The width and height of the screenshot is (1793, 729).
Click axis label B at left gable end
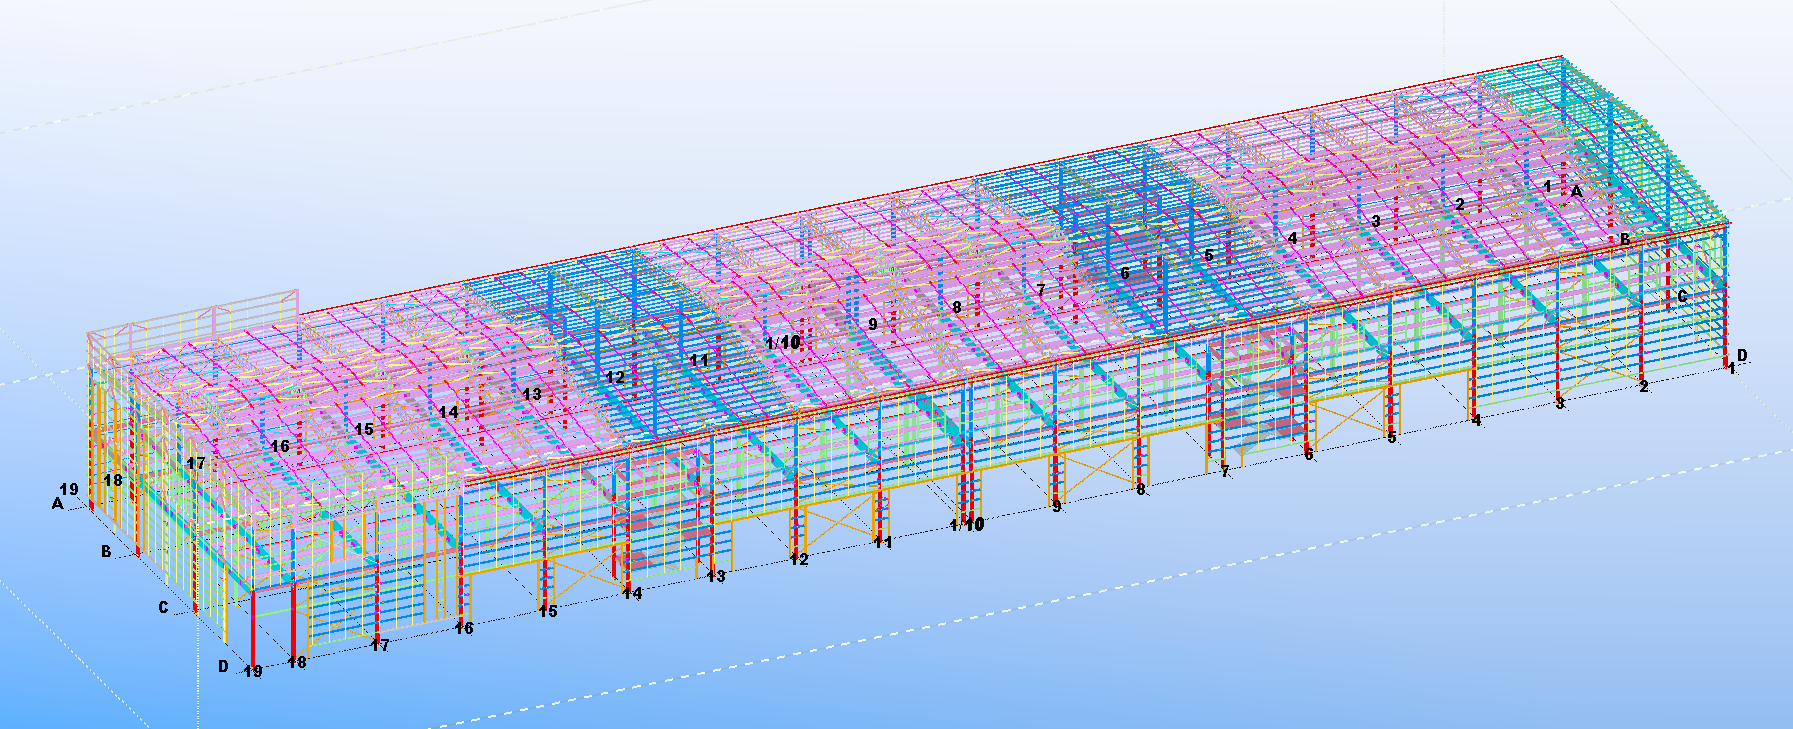[106, 551]
